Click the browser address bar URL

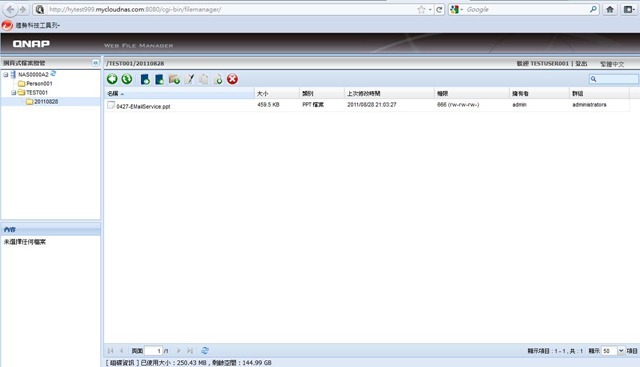click(x=135, y=9)
